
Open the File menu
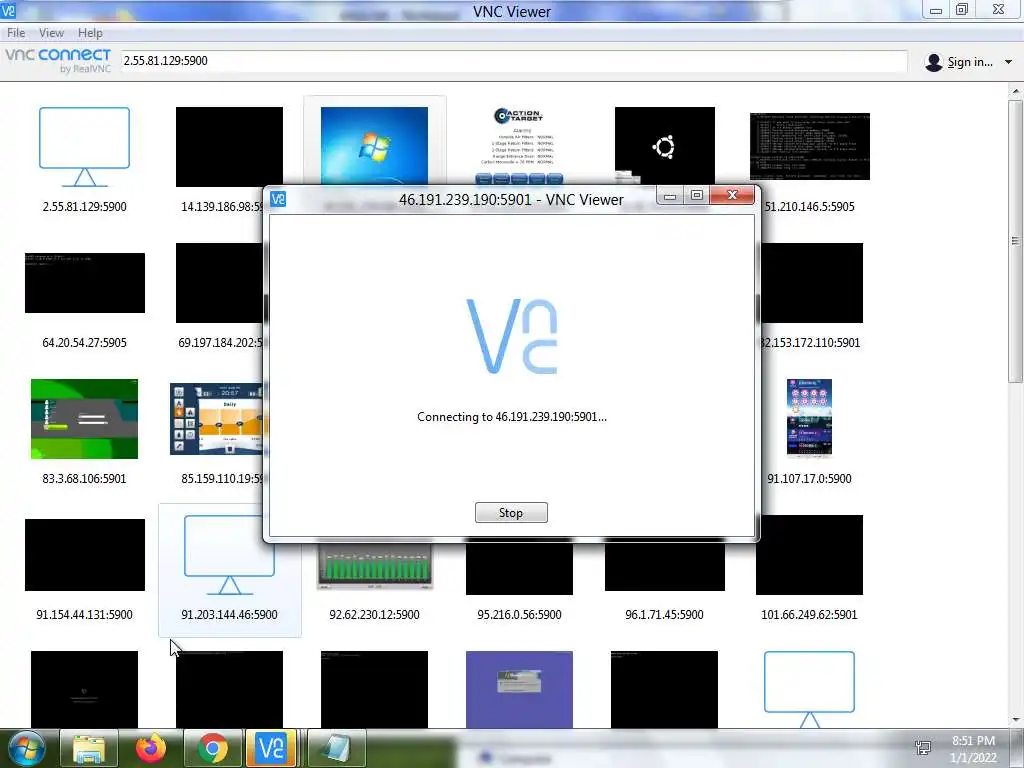pos(16,33)
